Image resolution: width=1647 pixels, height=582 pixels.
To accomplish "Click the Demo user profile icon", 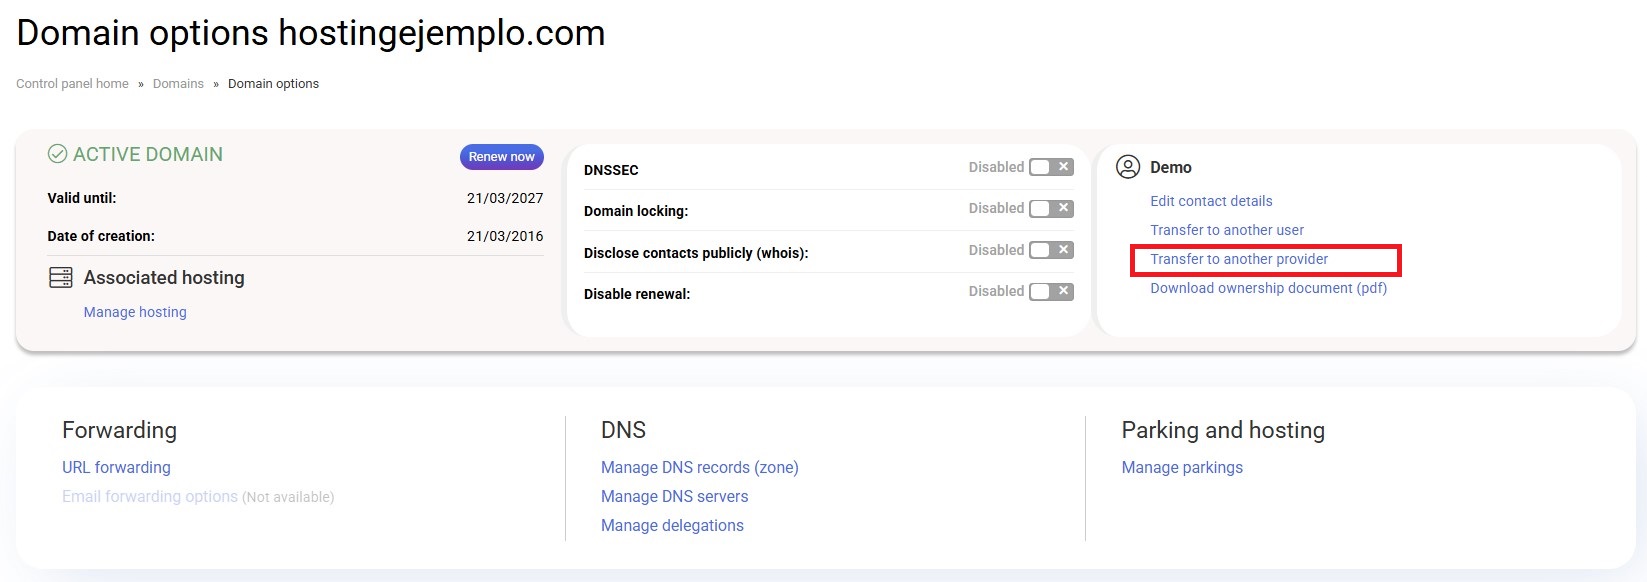I will point(1128,167).
